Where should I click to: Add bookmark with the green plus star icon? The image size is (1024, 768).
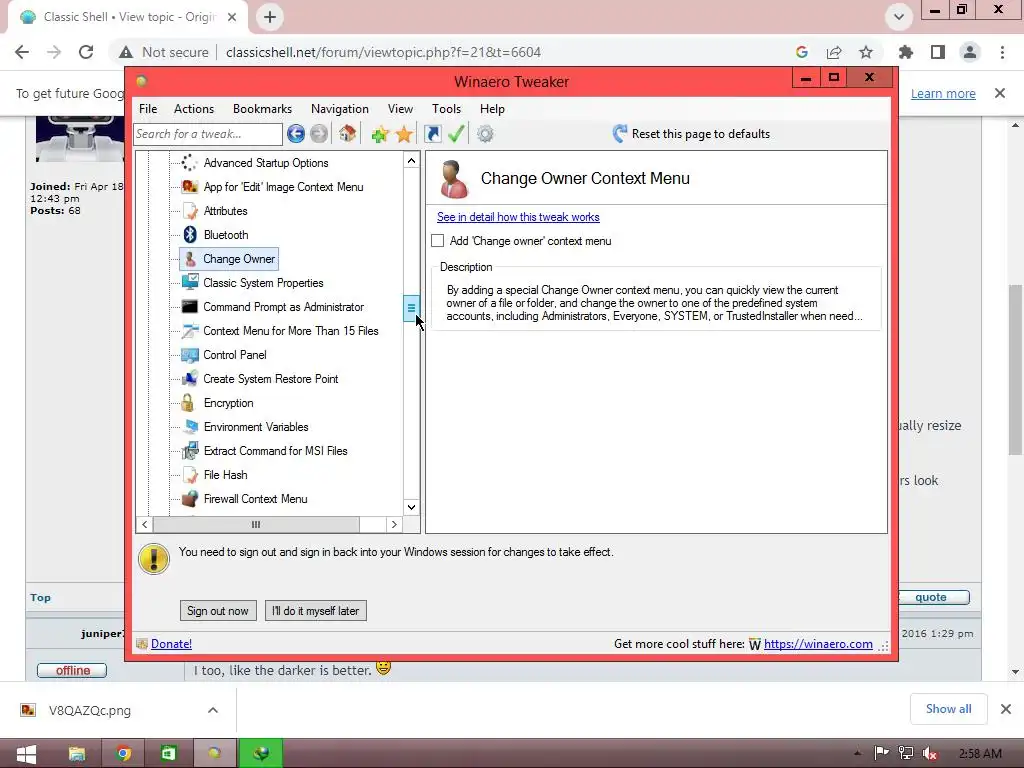click(380, 135)
